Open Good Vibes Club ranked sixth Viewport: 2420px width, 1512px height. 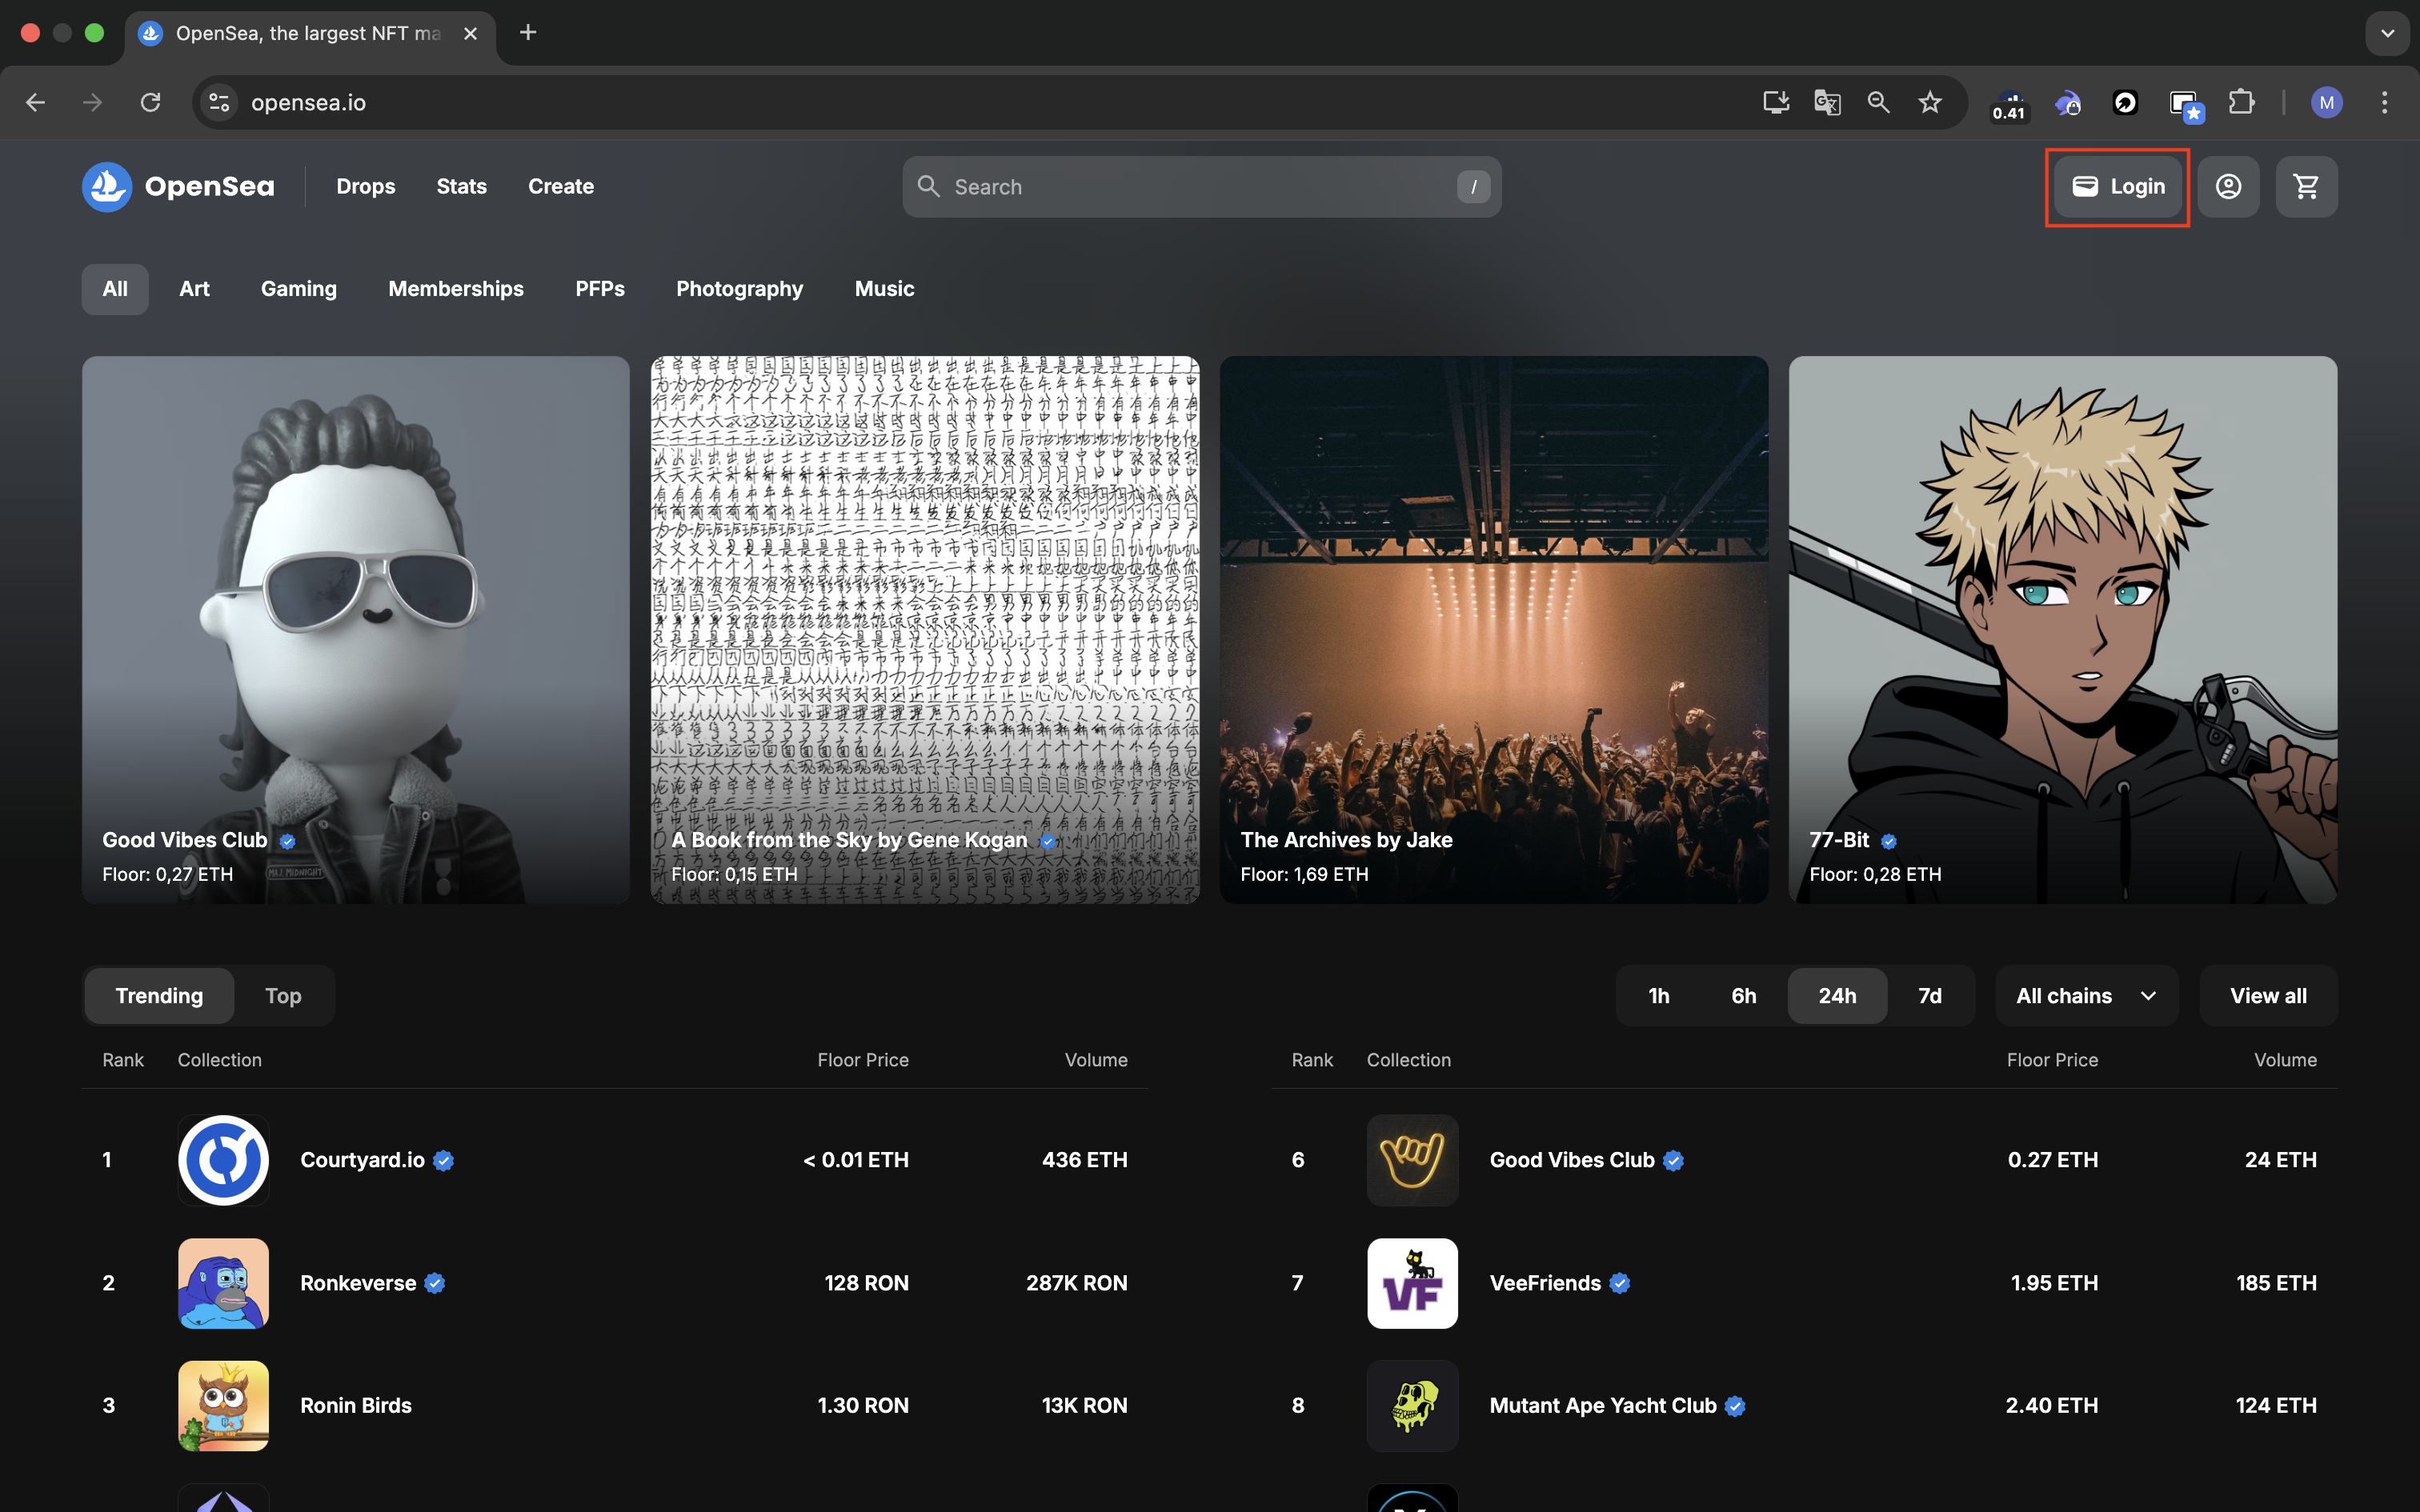click(x=1804, y=1160)
